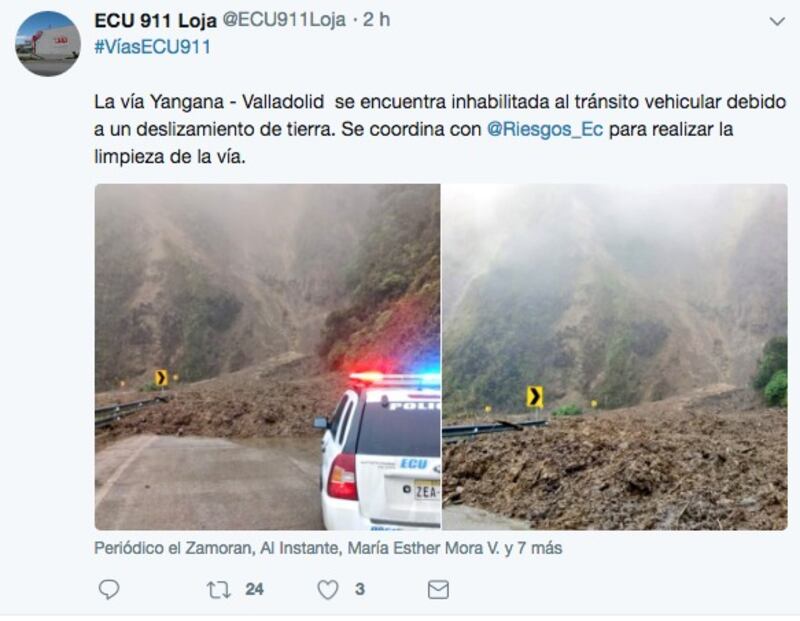Open the right landslide photo
Image resolution: width=800 pixels, height=621 pixels.
(x=615, y=357)
